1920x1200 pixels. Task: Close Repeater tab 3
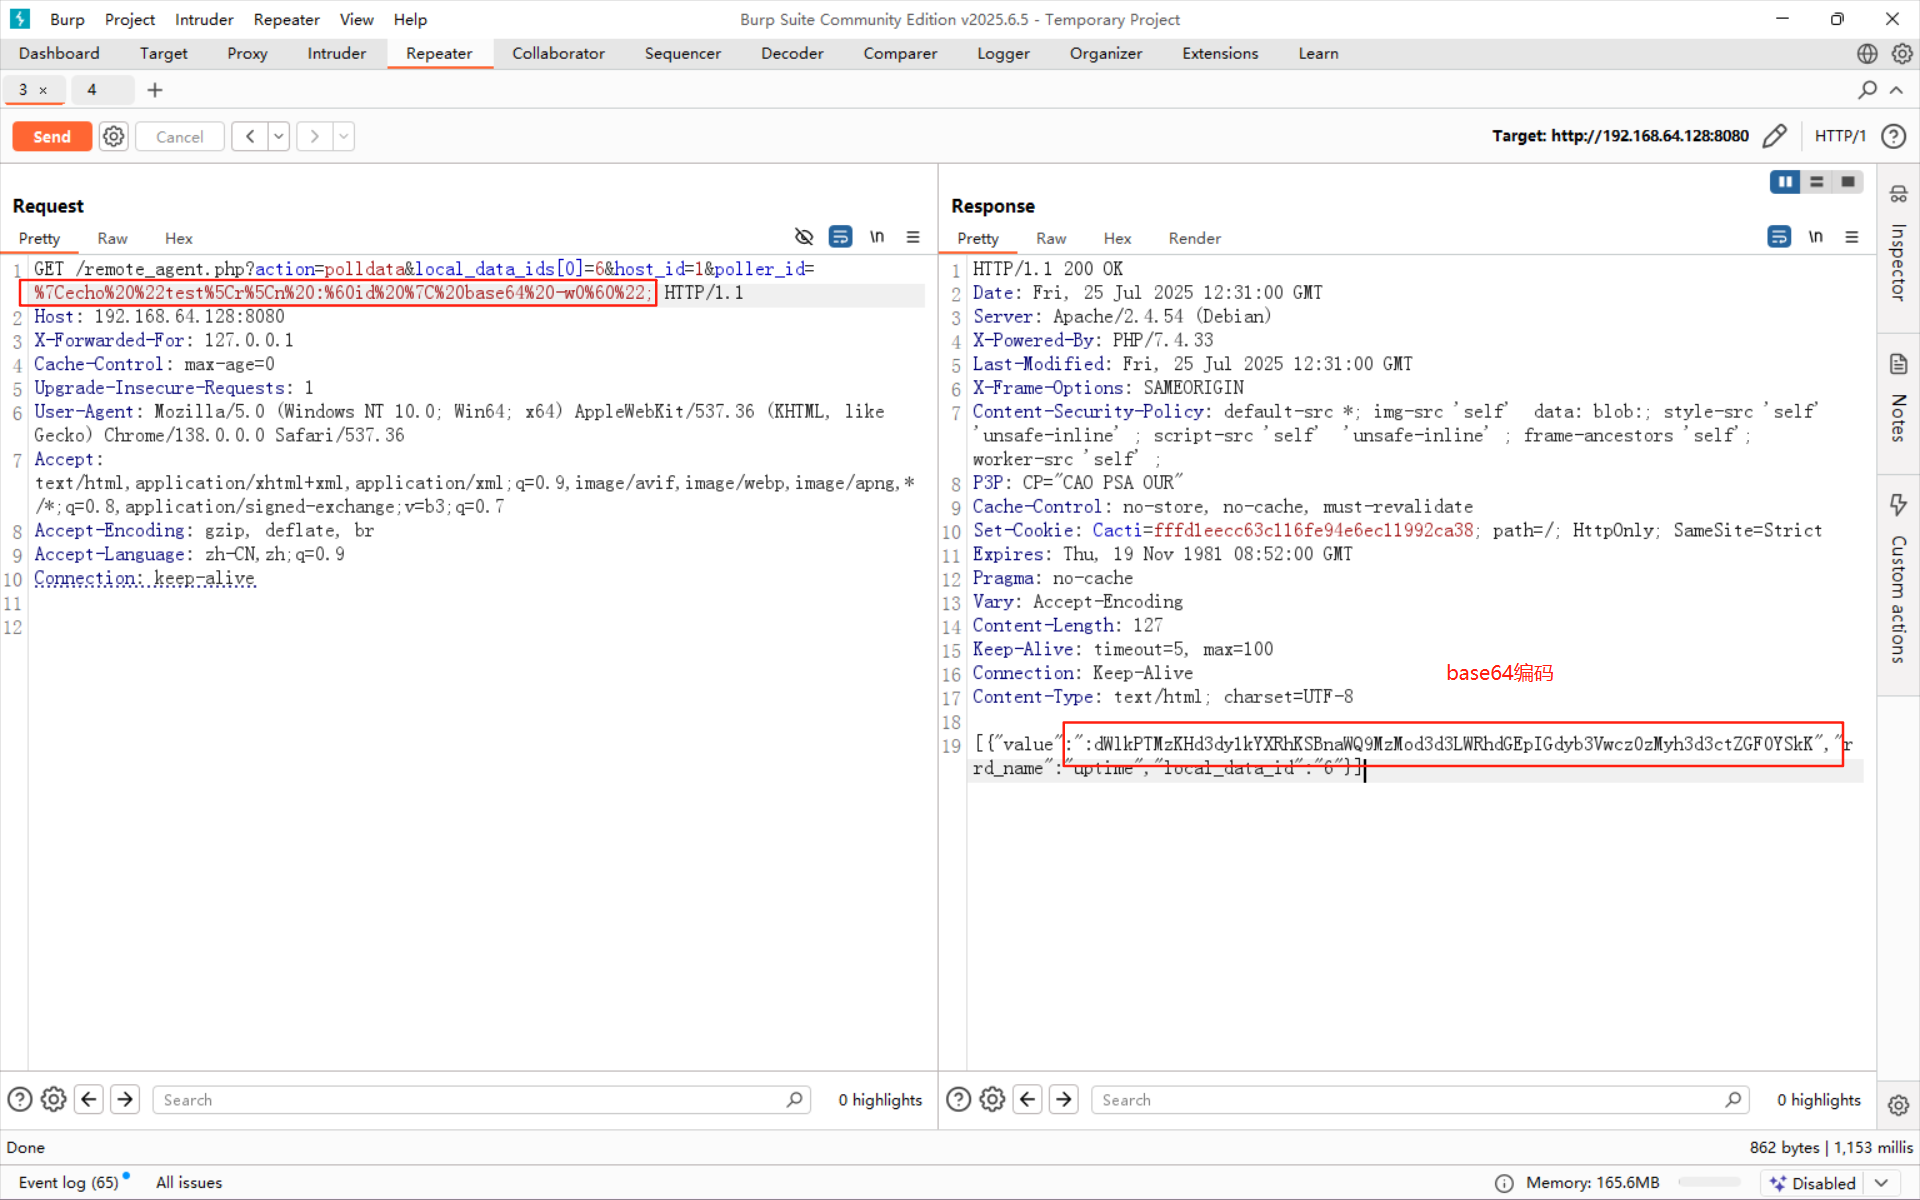click(x=43, y=90)
